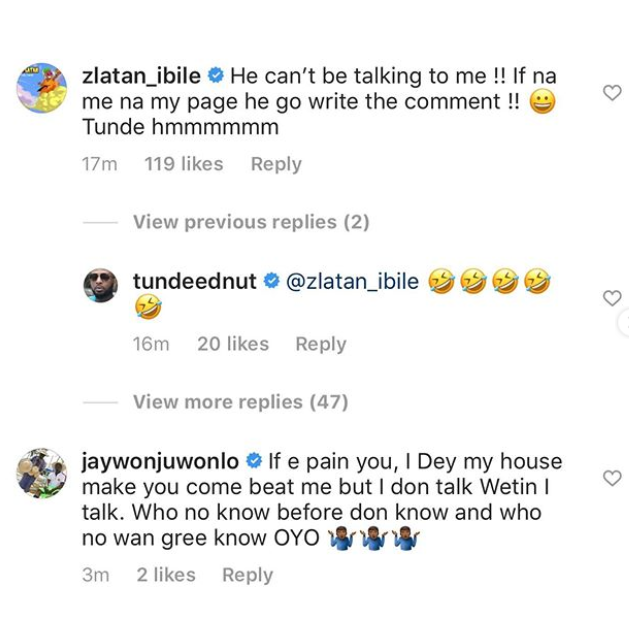Expand View more replies (47)
The height and width of the screenshot is (641, 629).
[x=240, y=402]
